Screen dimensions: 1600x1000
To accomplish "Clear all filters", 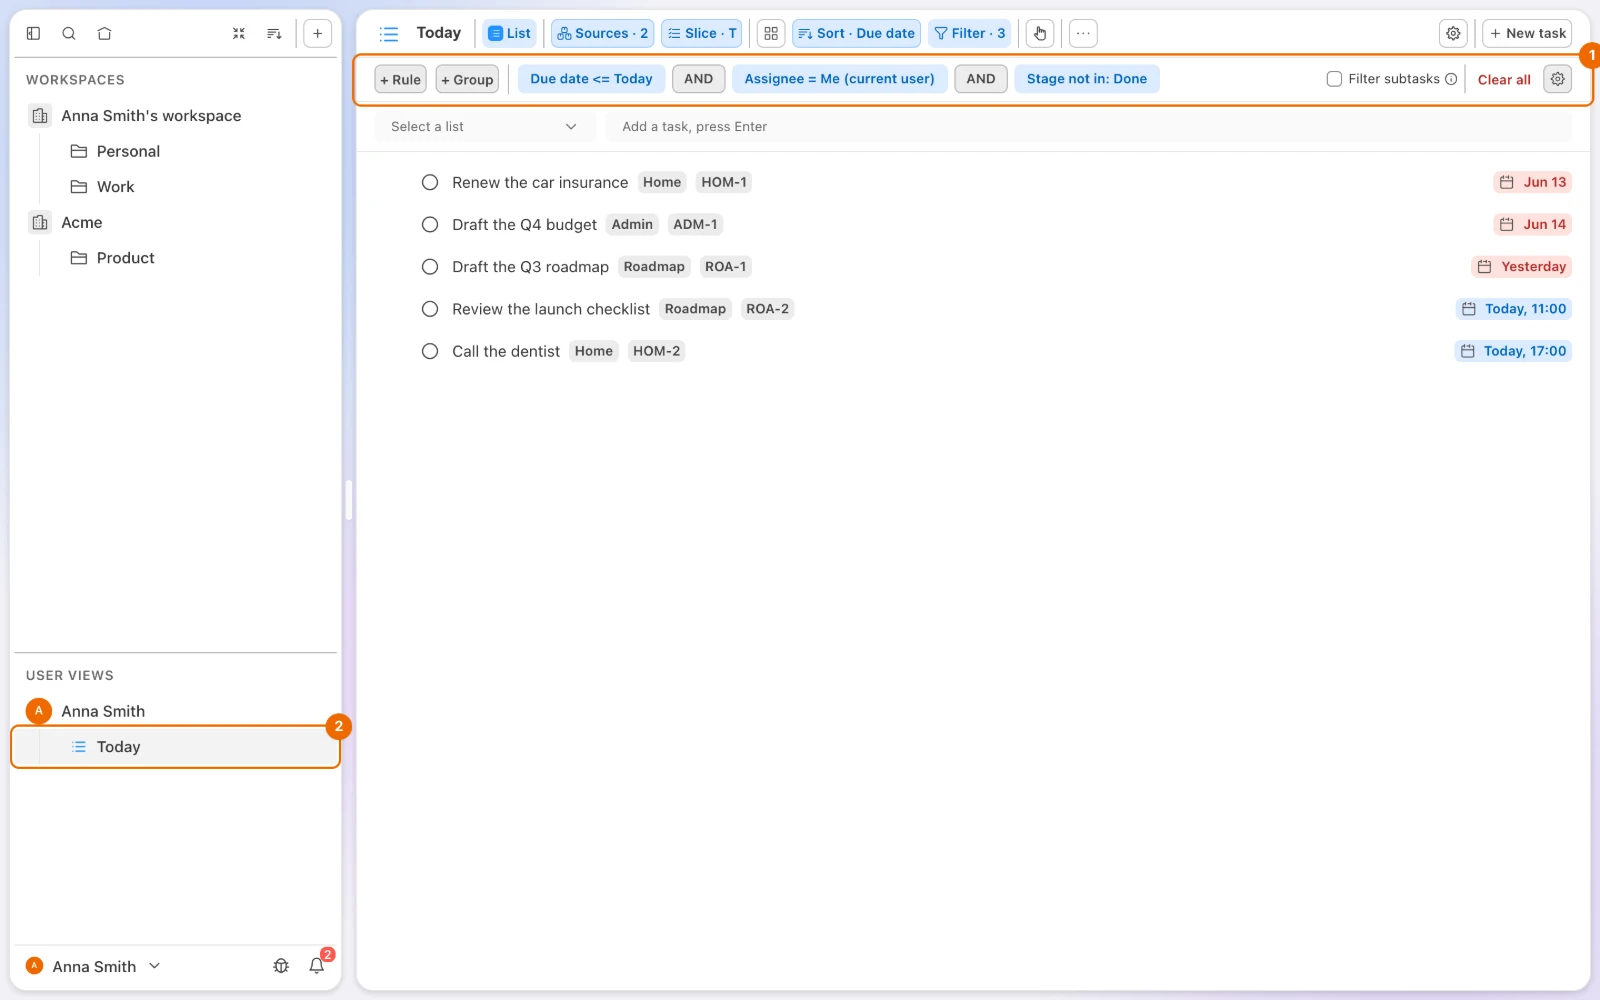I will (x=1504, y=79).
